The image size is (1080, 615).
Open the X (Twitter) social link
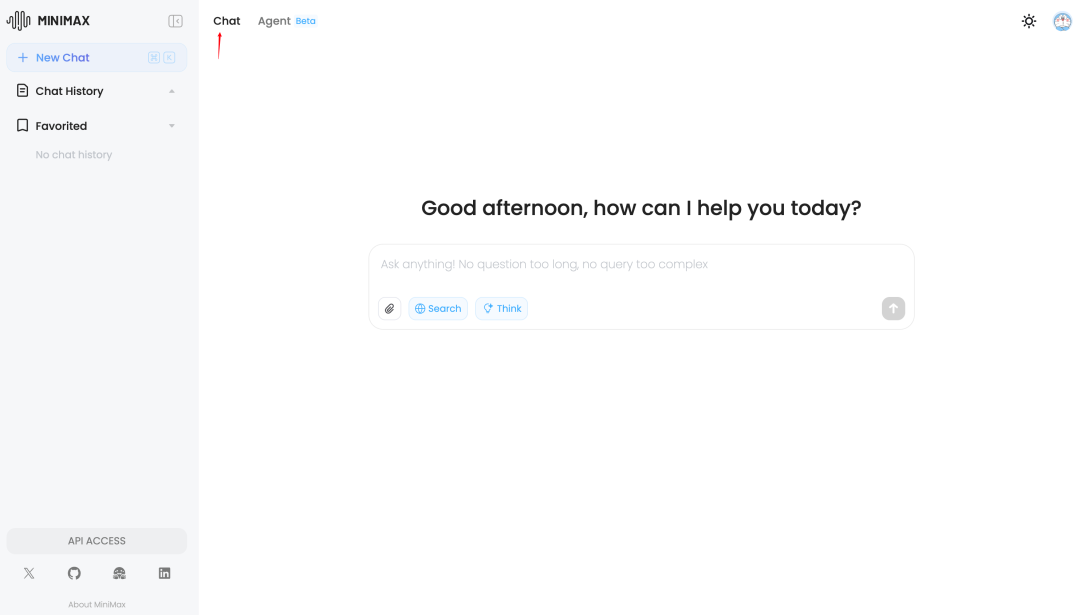tap(29, 573)
